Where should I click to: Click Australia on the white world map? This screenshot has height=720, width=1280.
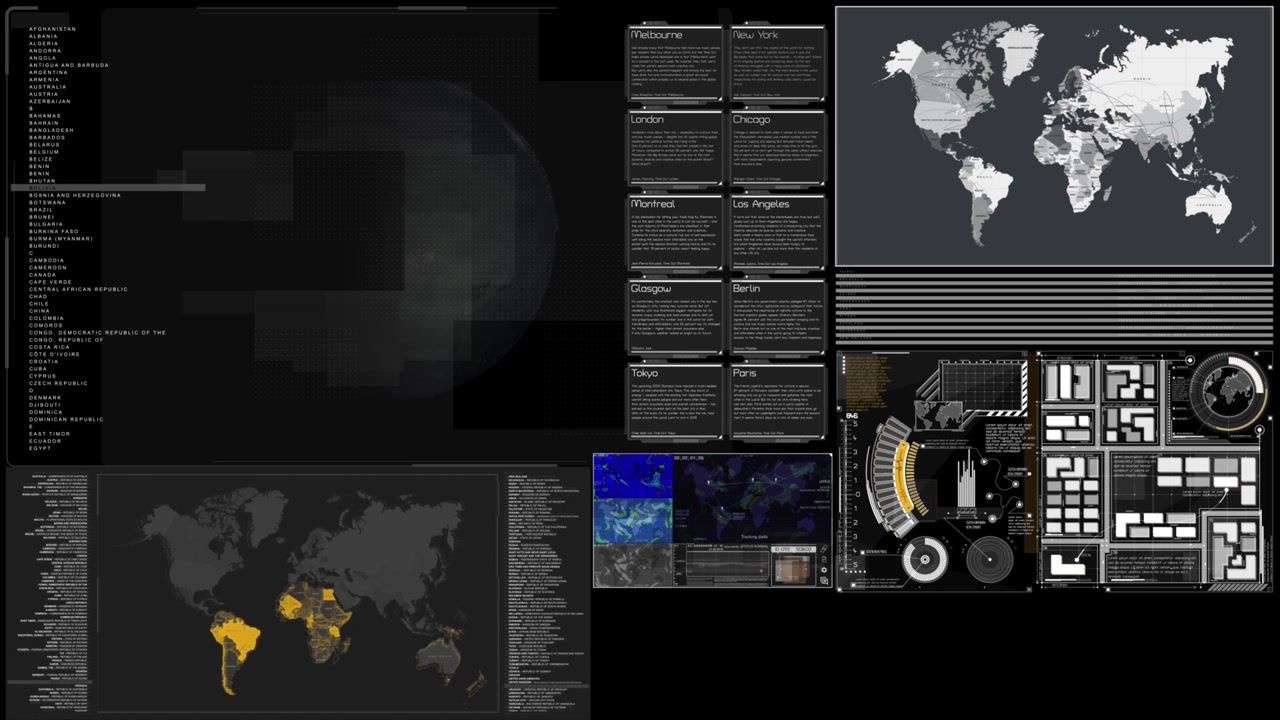(x=1208, y=207)
